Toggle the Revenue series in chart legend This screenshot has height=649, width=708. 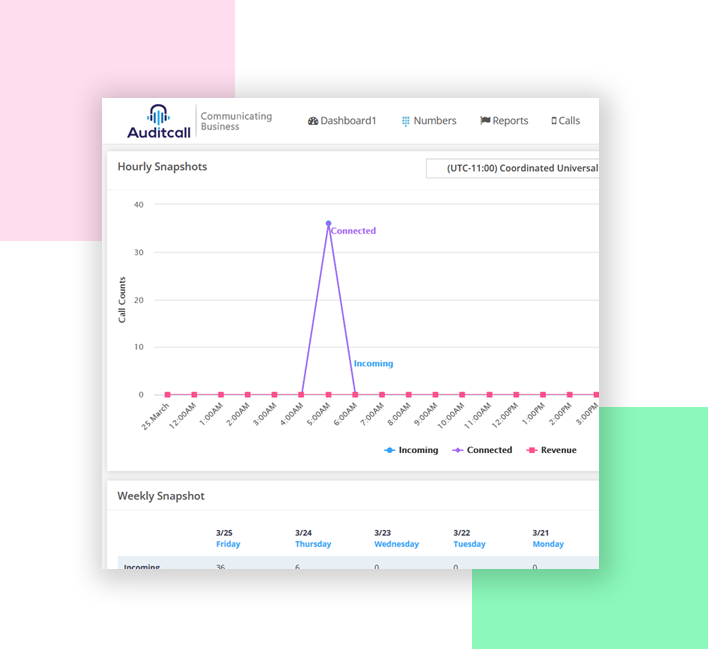pyautogui.click(x=551, y=450)
